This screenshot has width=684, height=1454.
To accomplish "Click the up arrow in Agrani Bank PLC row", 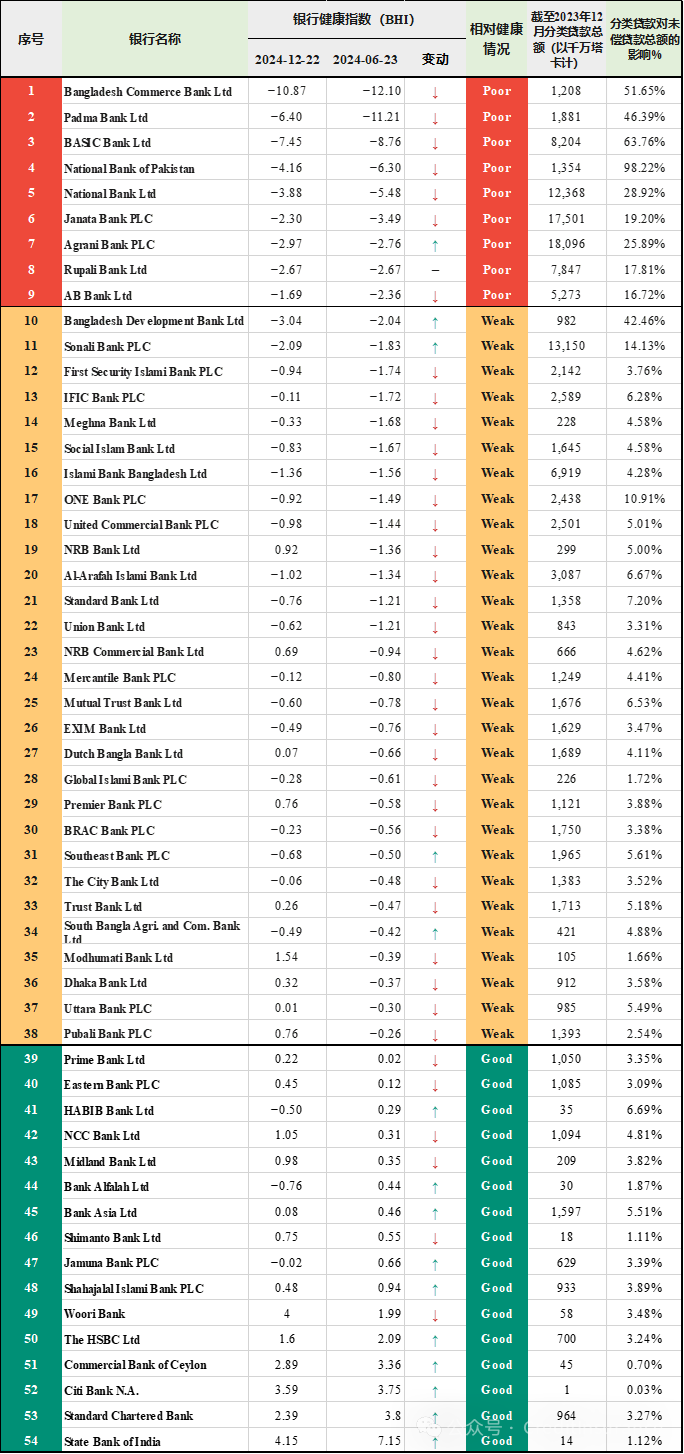I will [x=436, y=245].
